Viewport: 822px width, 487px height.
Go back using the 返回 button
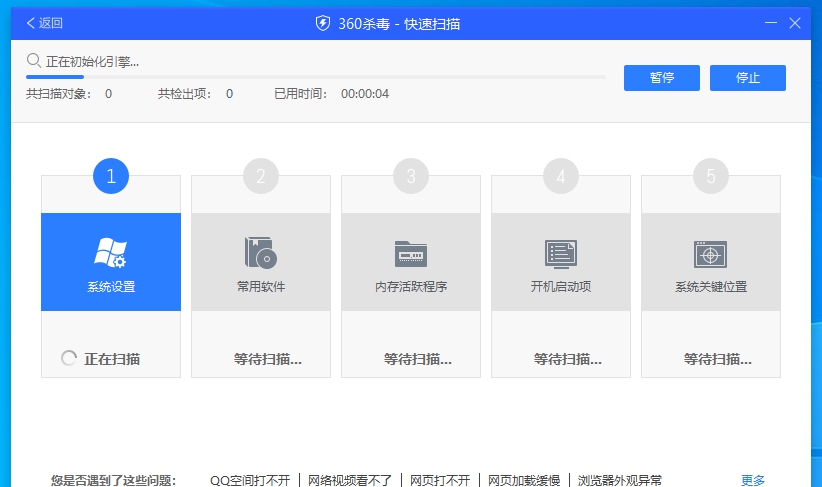tap(44, 23)
